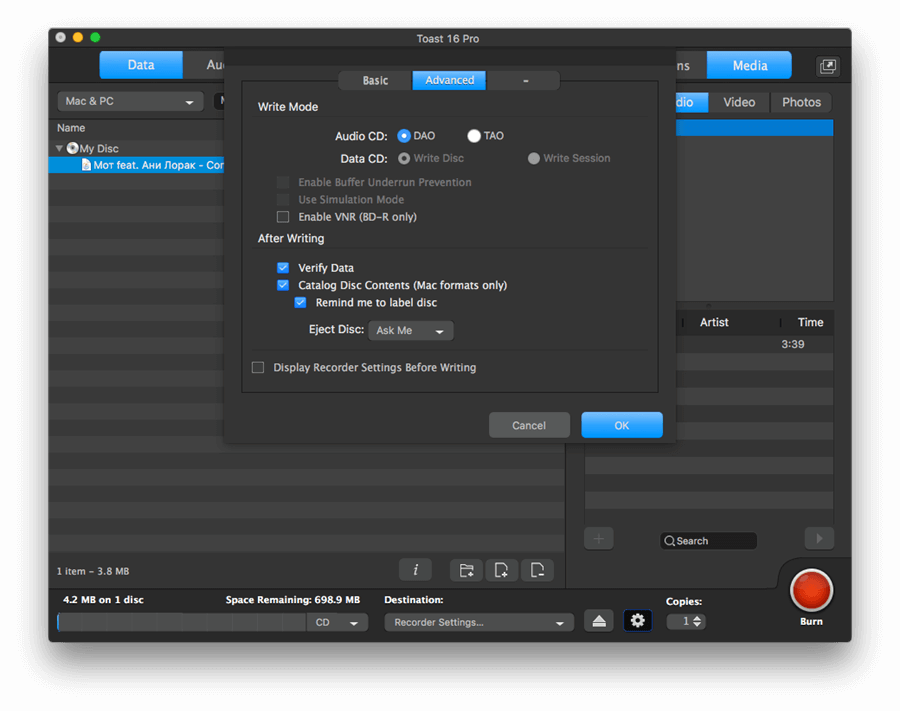Viewport: 900px width, 711px height.
Task: Click the disc space usage bar
Action: [x=182, y=622]
